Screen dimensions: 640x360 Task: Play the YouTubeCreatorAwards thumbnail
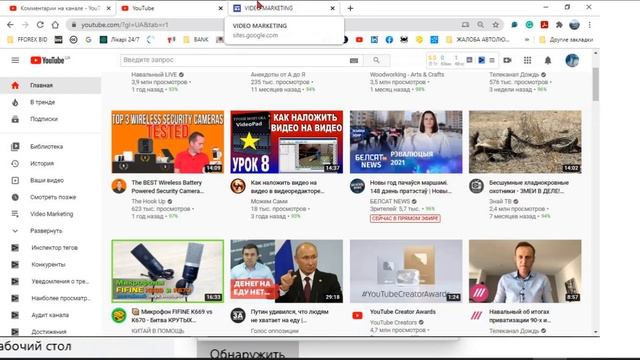(406, 271)
